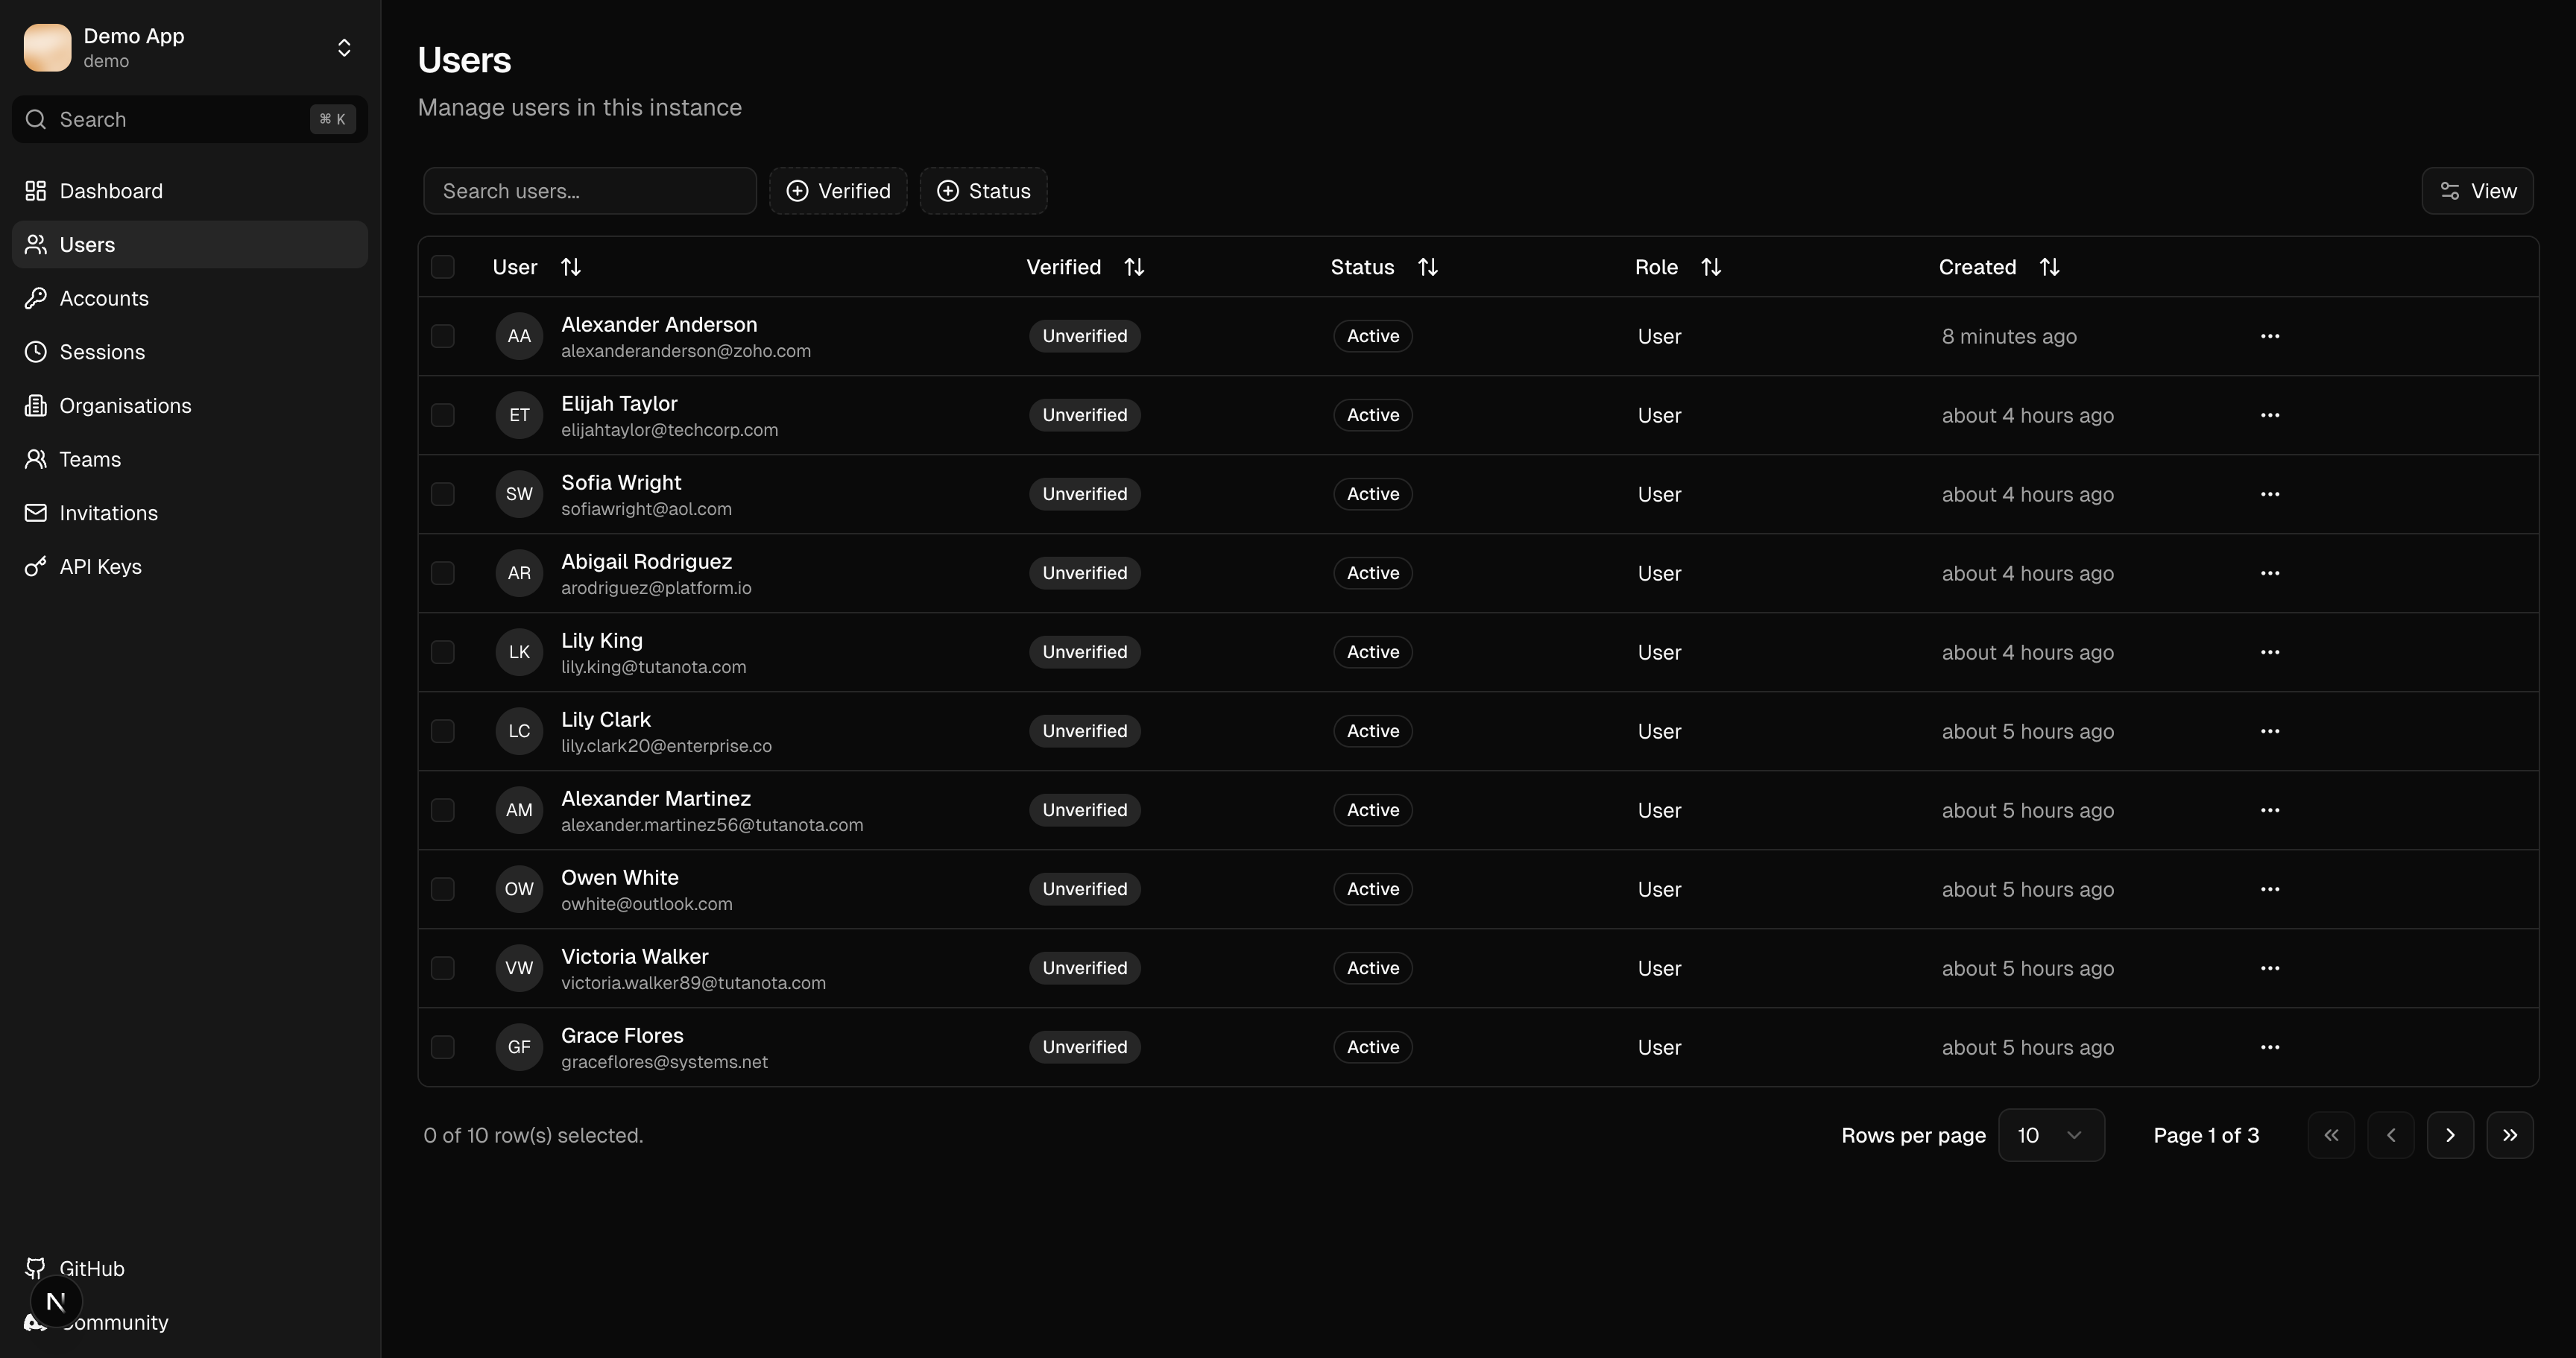Open the Rows per page dropdown

2051,1135
